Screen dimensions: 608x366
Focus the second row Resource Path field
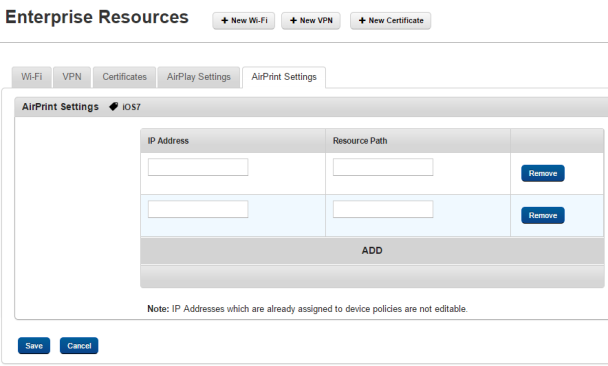pyautogui.click(x=383, y=209)
